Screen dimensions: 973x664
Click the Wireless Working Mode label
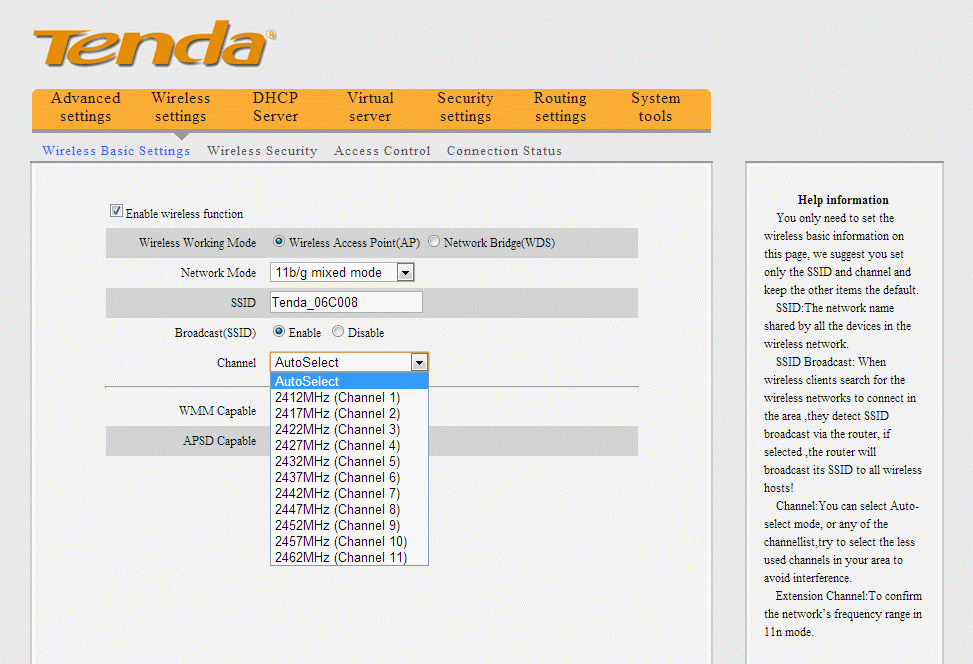[x=197, y=243]
